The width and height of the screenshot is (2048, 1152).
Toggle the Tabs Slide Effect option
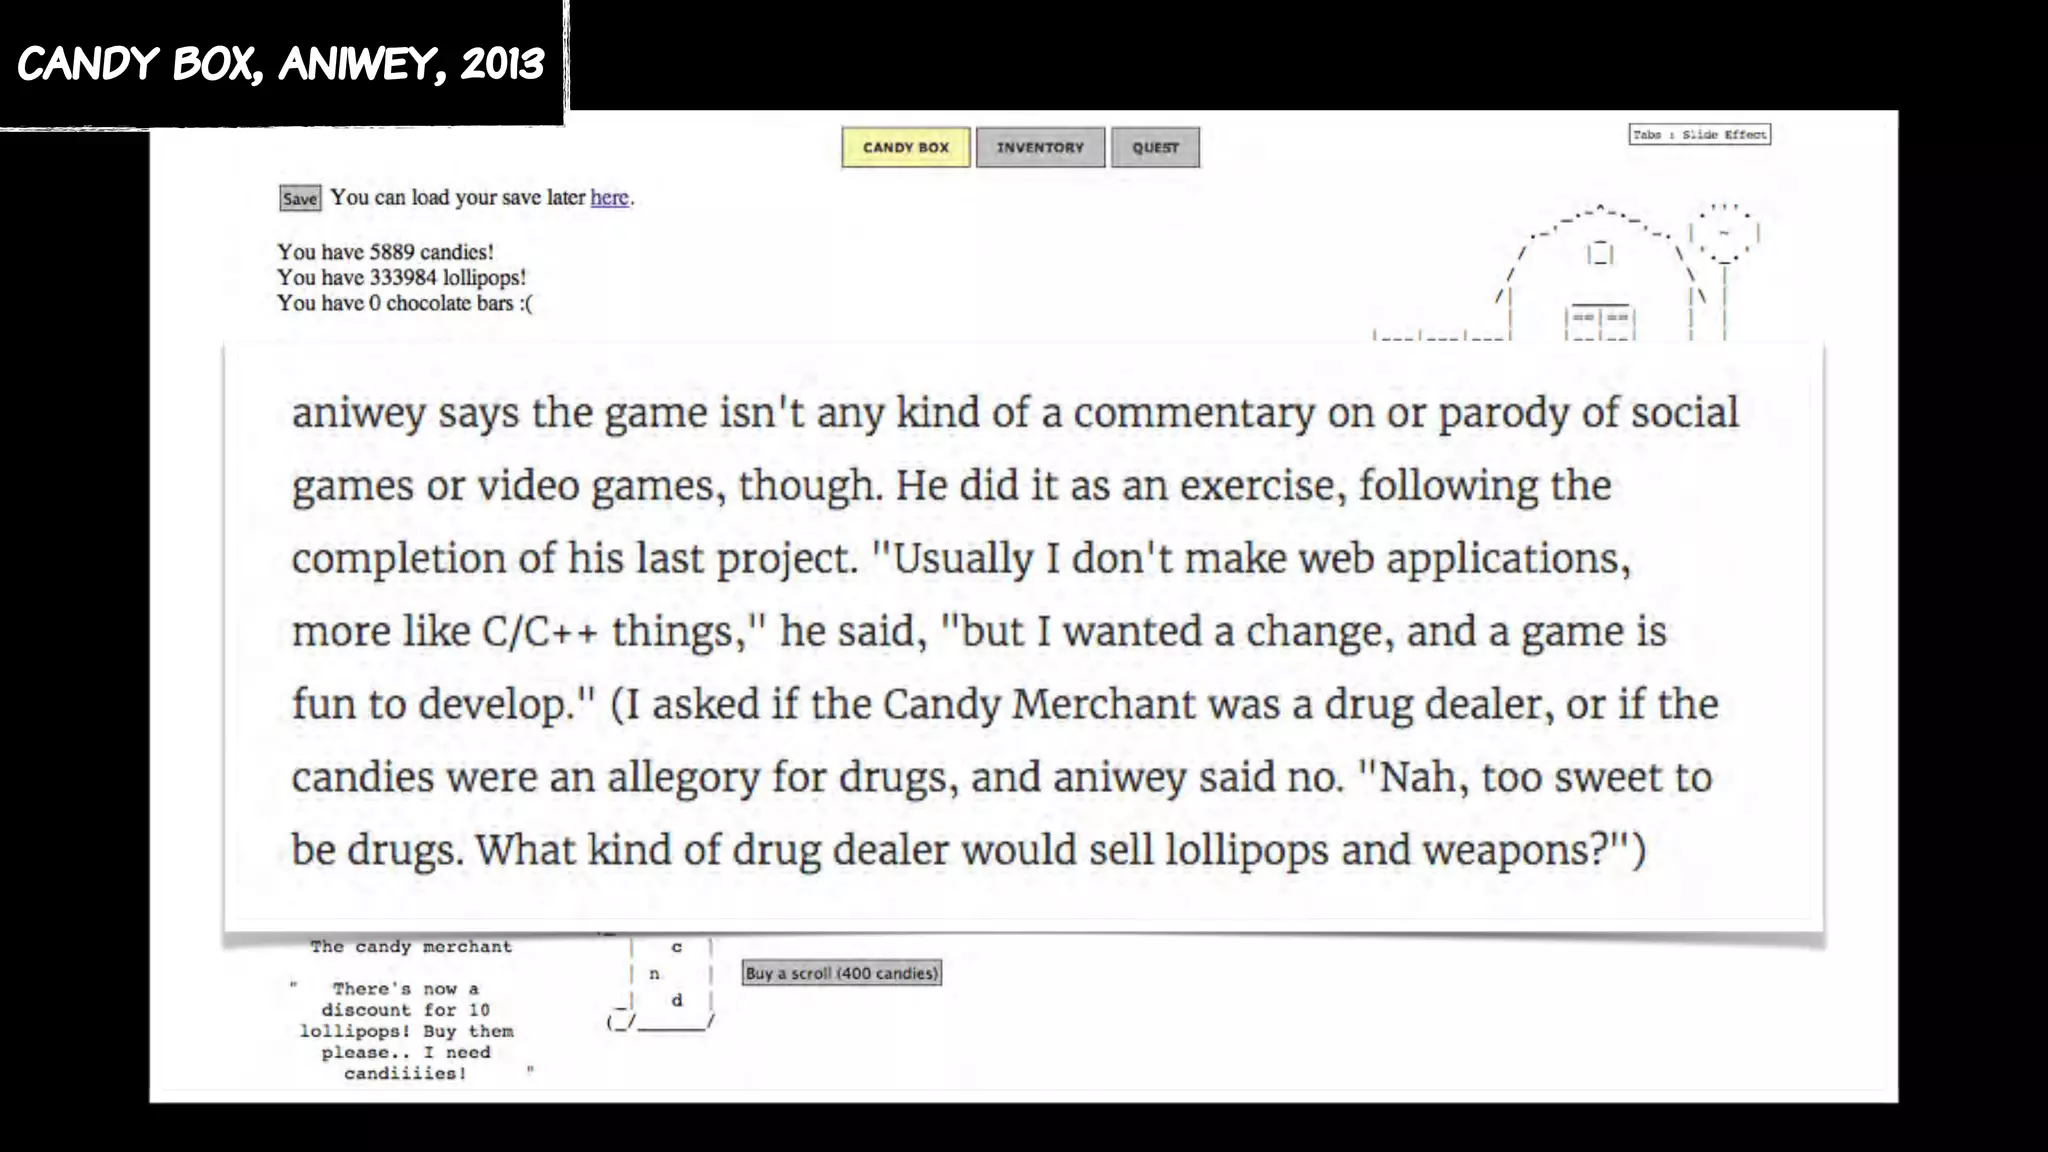[x=1699, y=134]
